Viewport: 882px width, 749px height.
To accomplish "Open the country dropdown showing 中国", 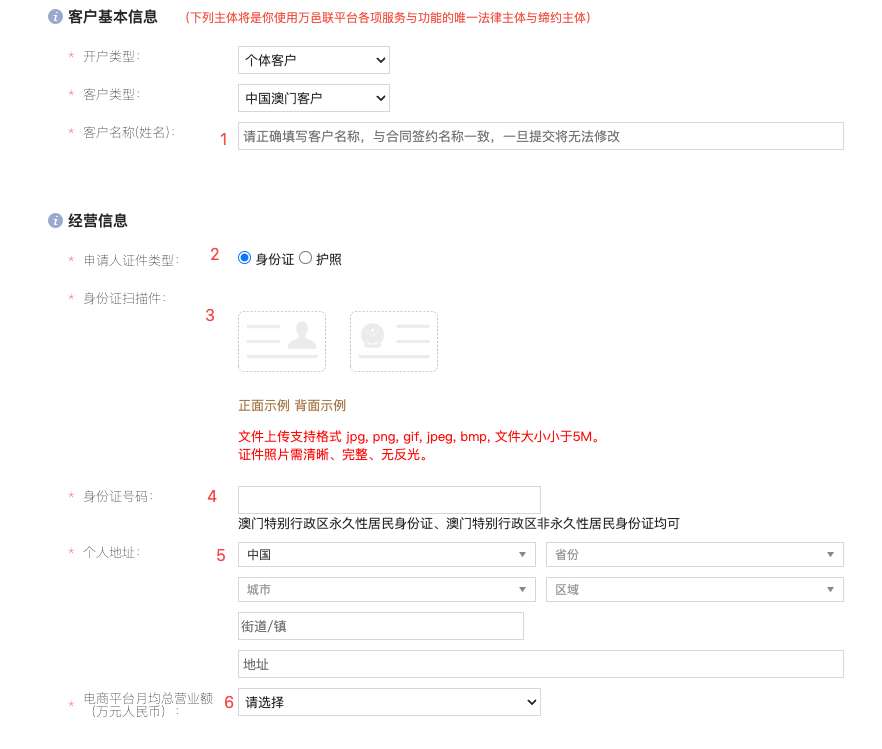I will 386,554.
